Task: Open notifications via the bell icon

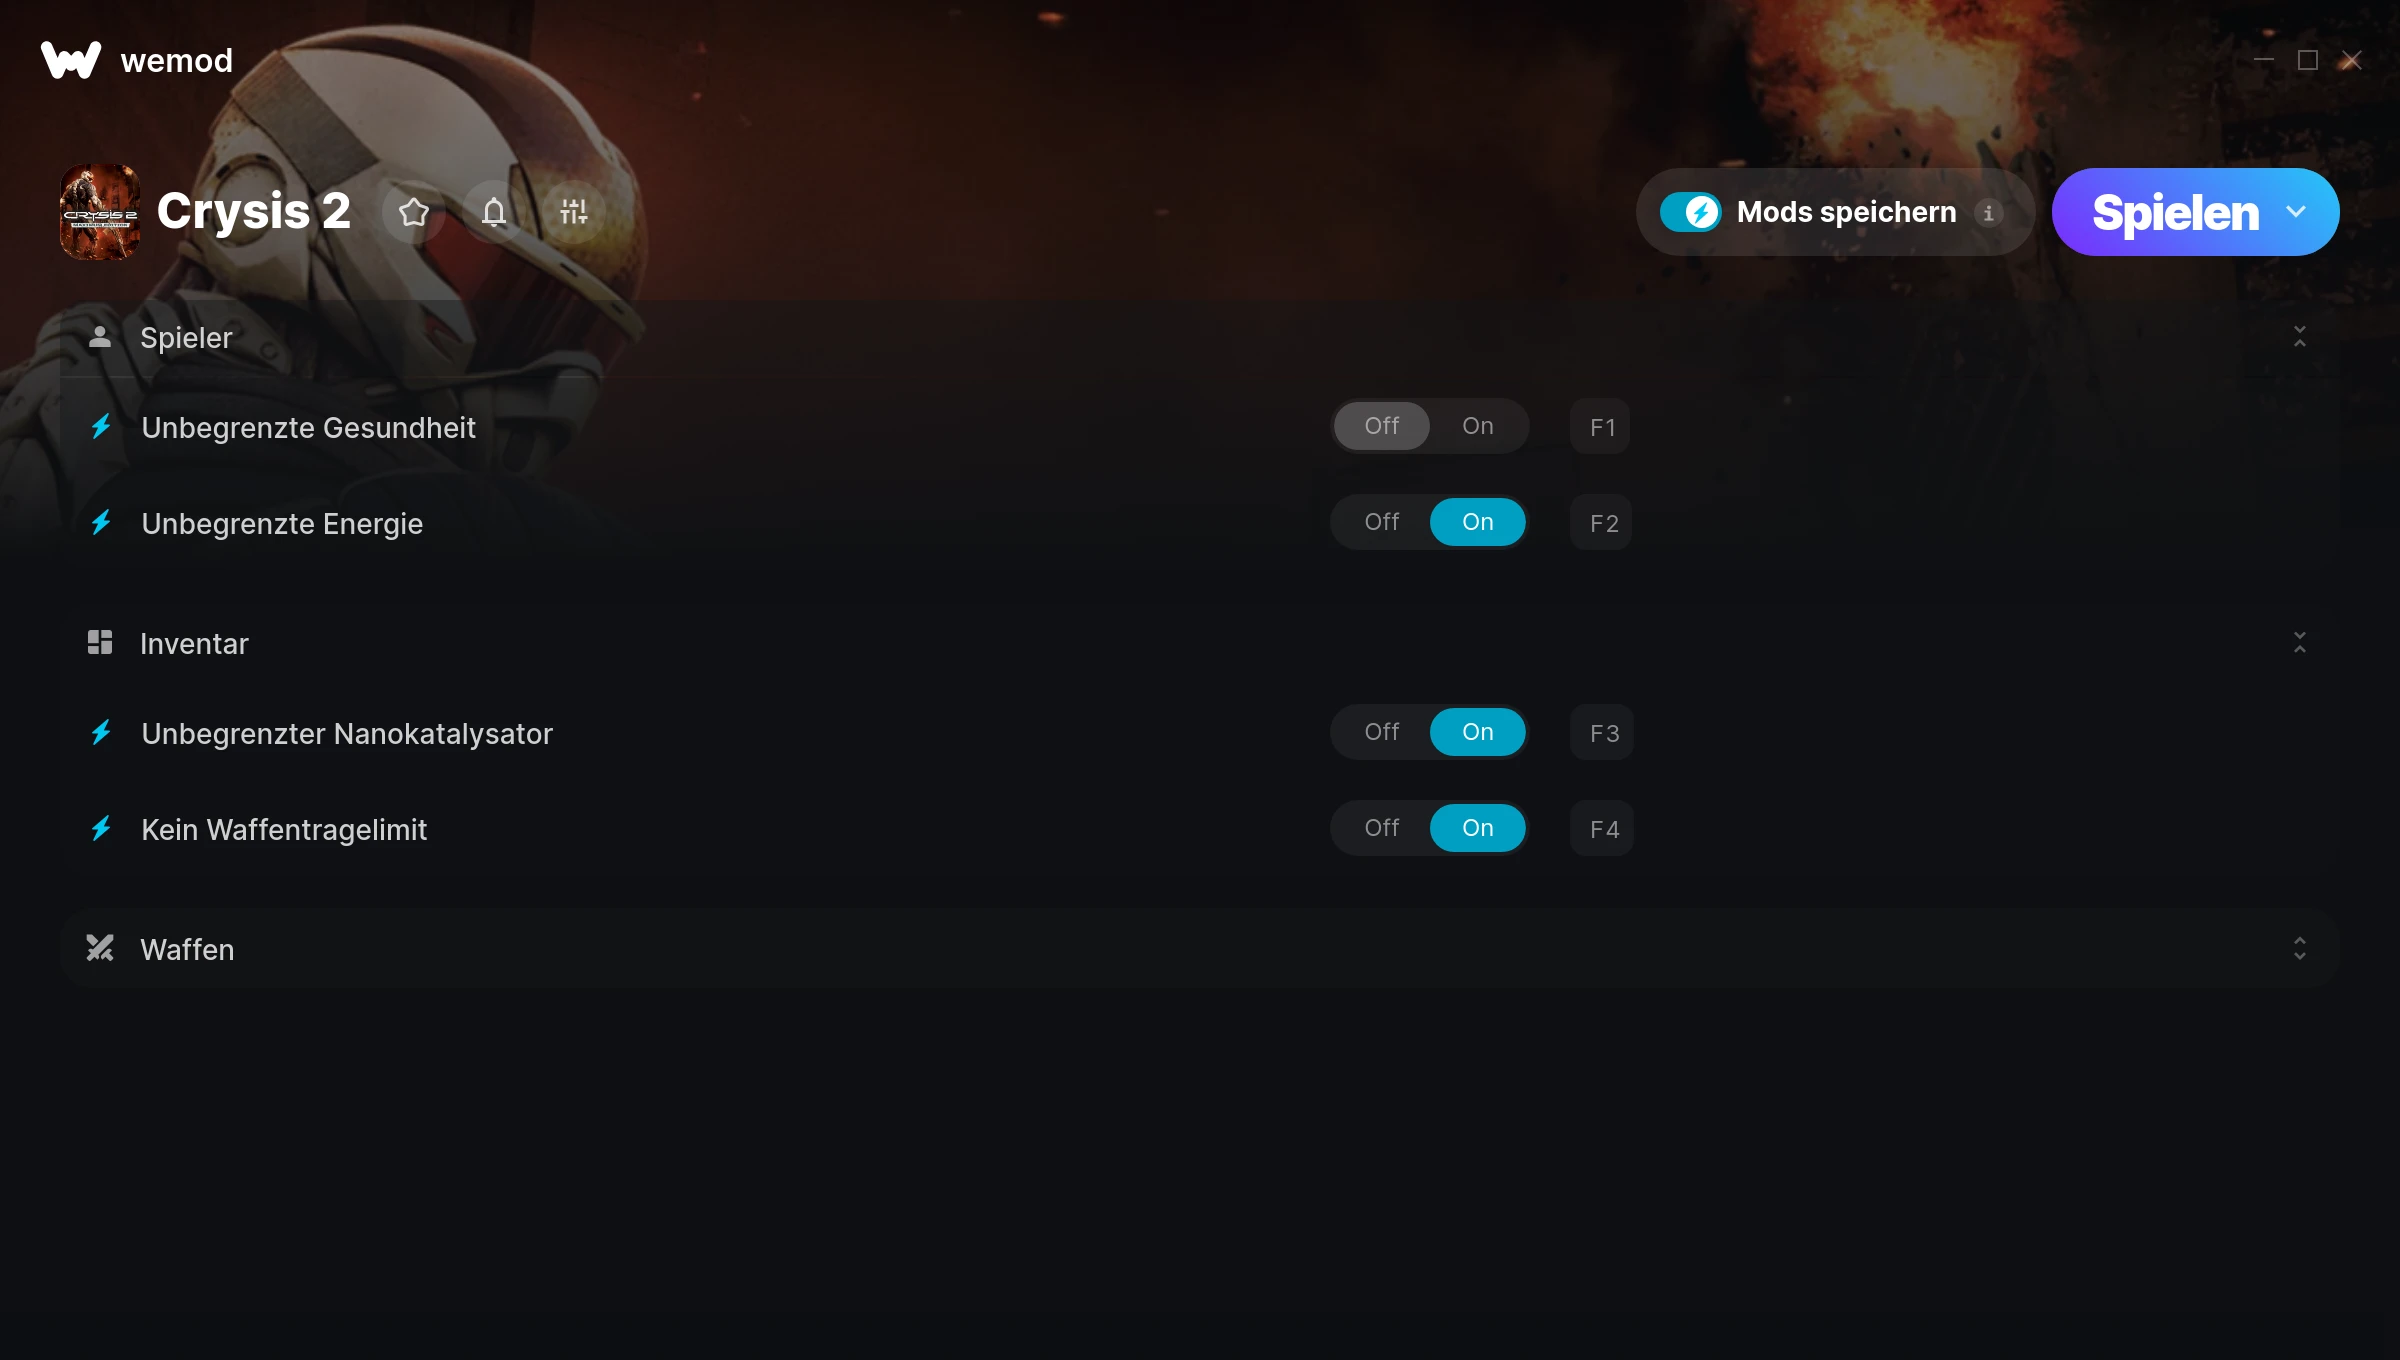Action: (x=494, y=212)
